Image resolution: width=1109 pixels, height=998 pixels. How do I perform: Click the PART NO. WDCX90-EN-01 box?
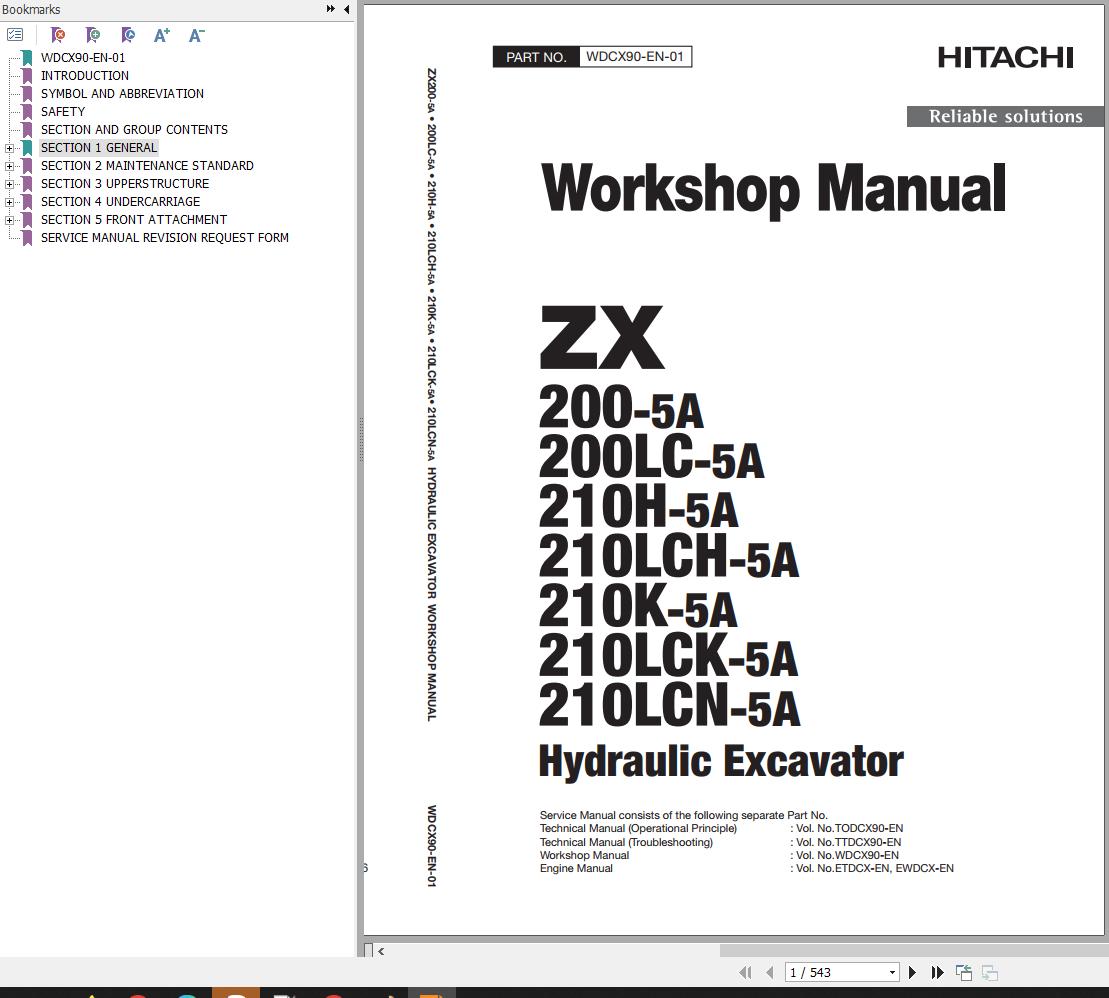pos(592,57)
